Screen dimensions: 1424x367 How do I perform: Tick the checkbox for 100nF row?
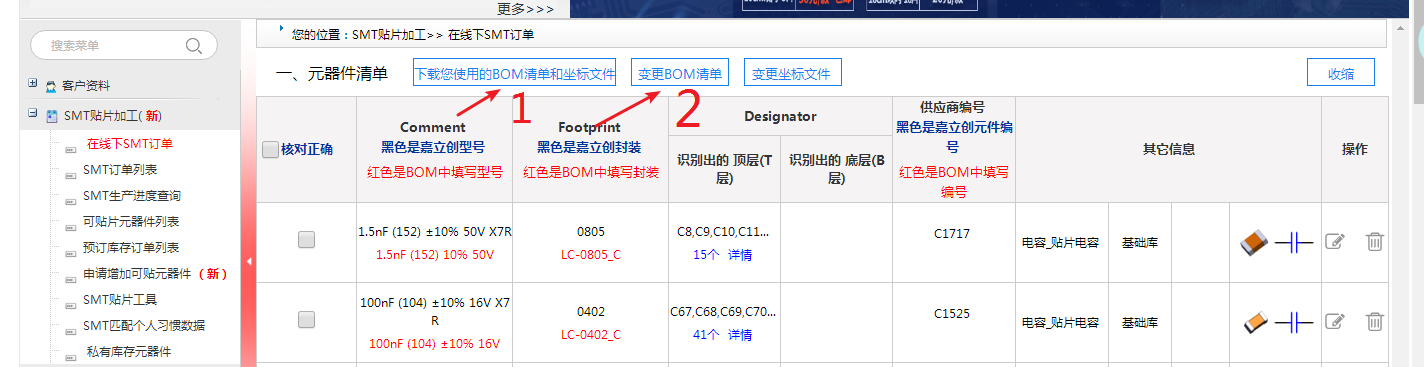coord(306,320)
